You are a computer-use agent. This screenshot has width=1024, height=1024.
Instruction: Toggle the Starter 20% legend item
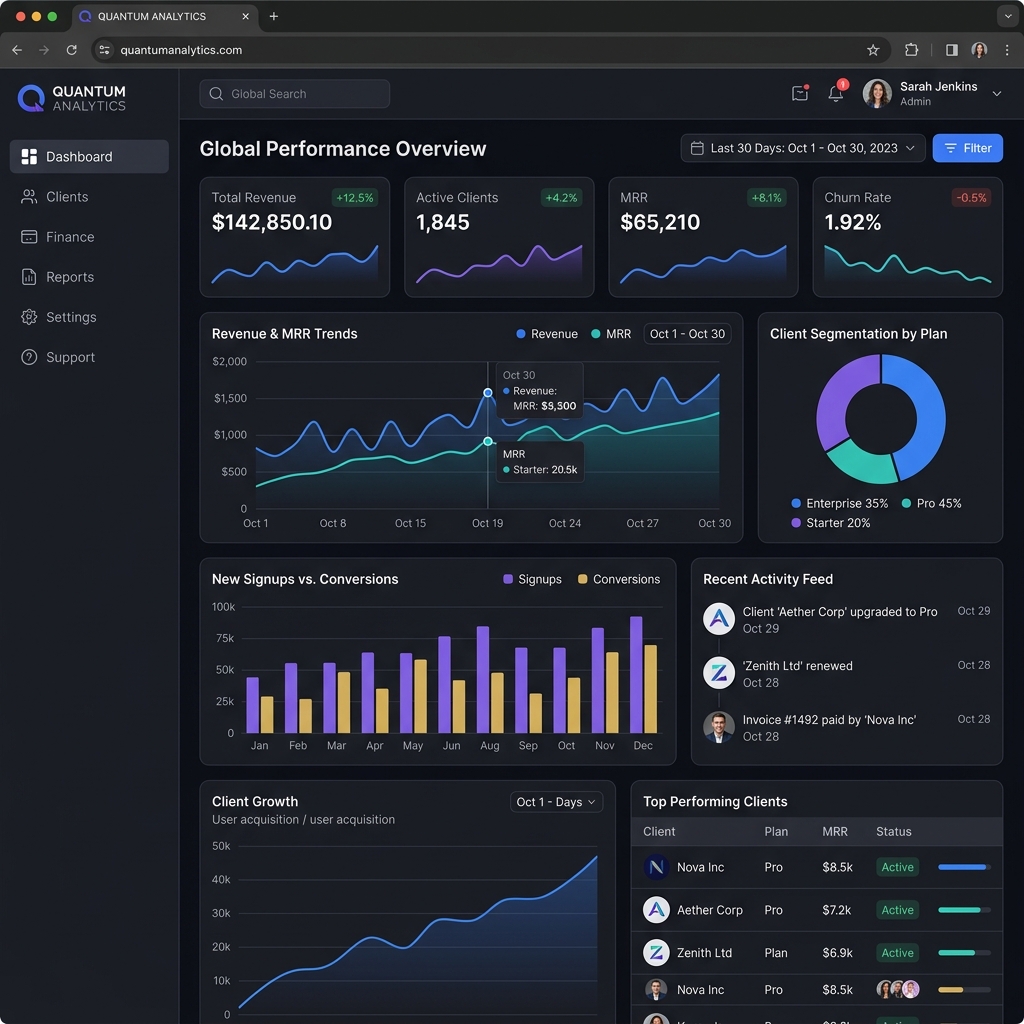click(831, 523)
